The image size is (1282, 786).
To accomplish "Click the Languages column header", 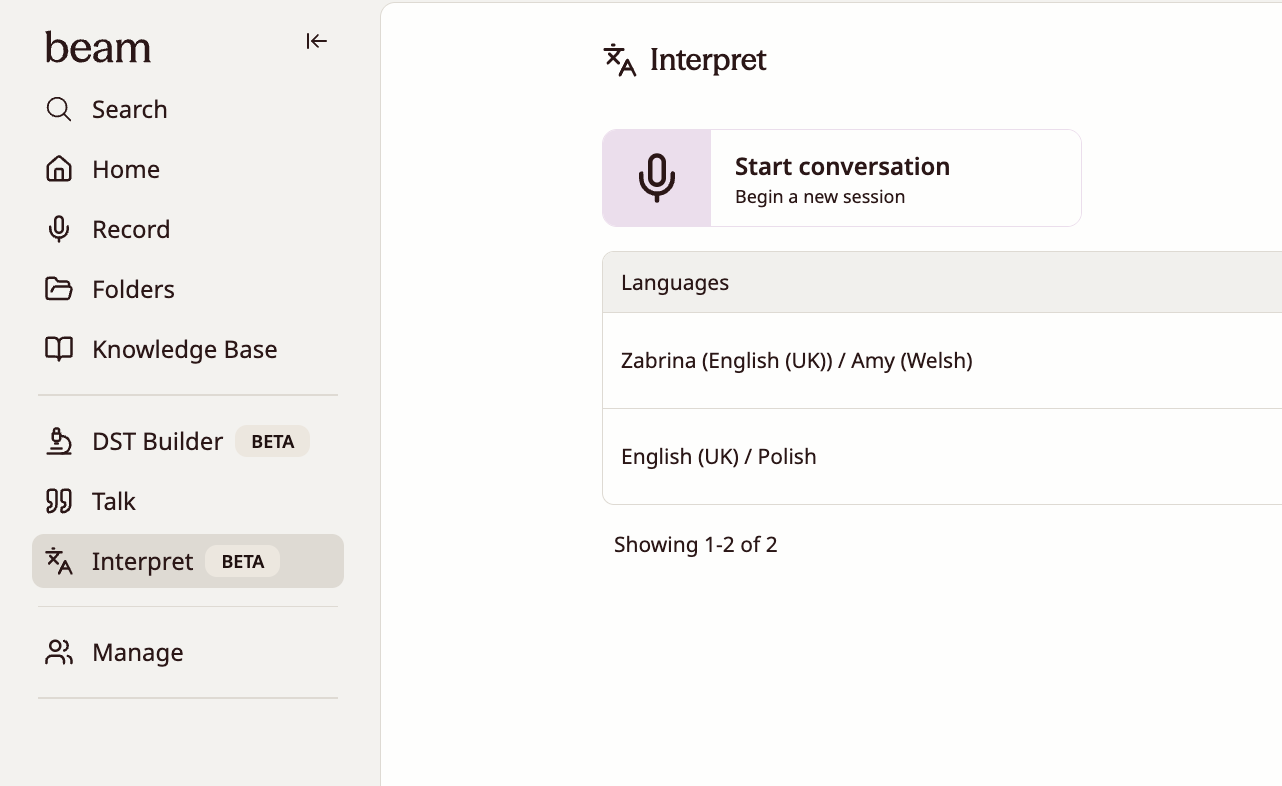I will point(675,282).
